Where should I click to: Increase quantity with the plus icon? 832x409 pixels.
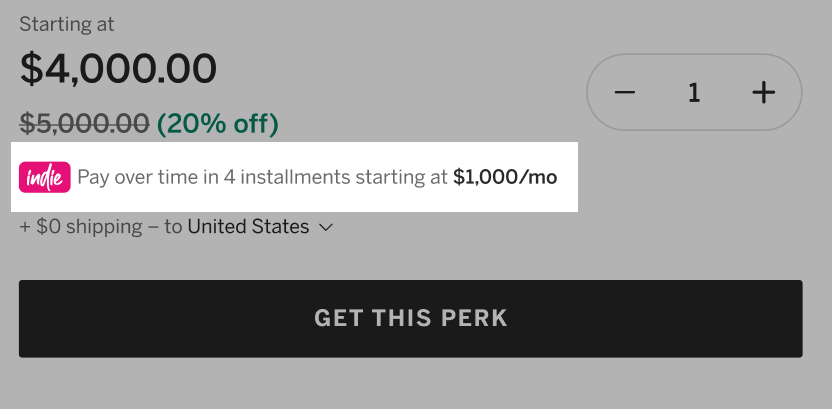(x=764, y=93)
